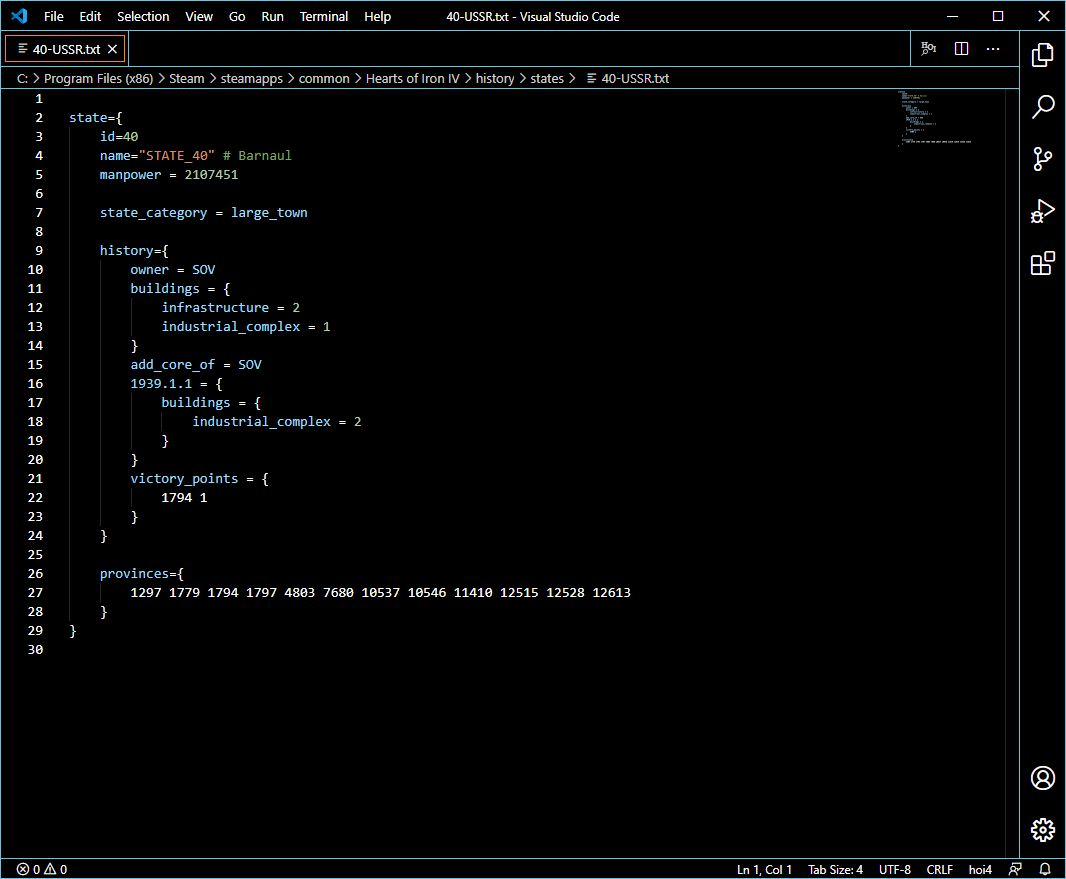
Task: Click industrial_complex = 2 on line 18
Action: pos(277,422)
